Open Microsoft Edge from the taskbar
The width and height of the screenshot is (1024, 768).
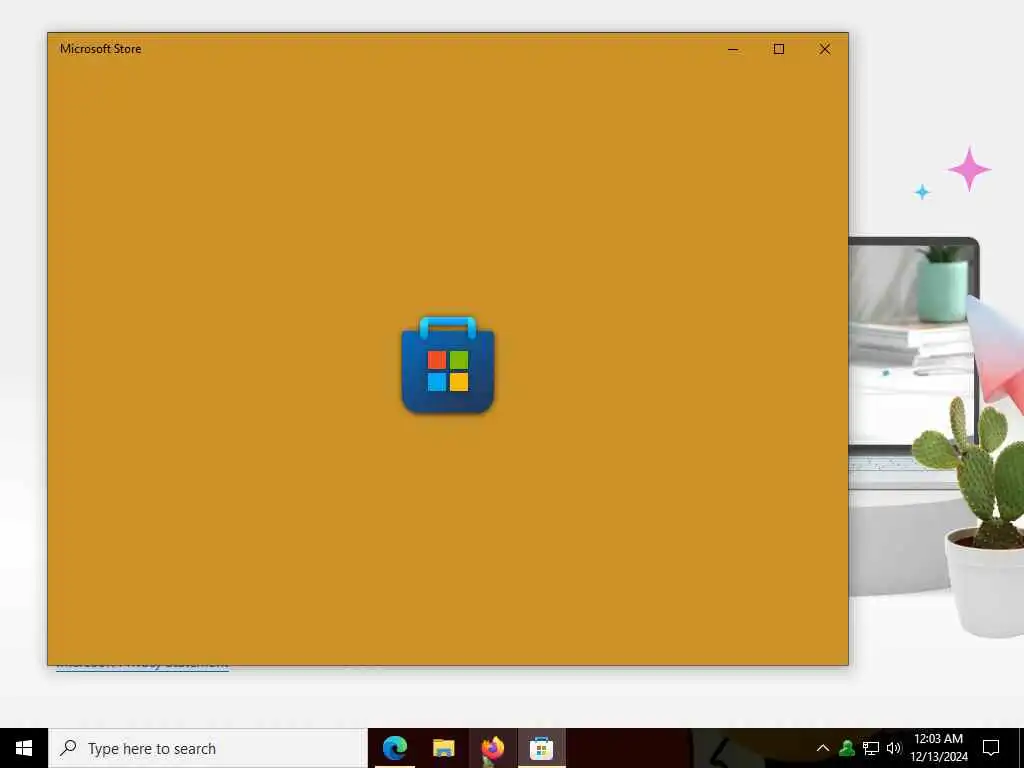pyautogui.click(x=395, y=748)
